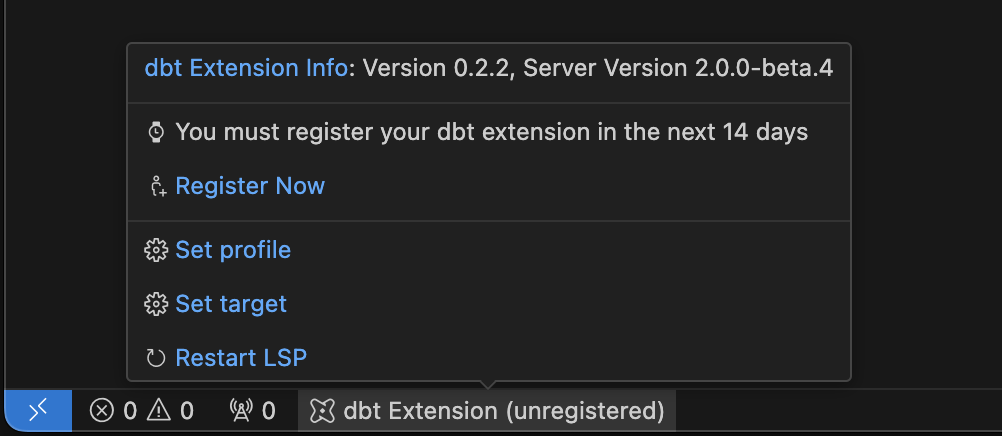This screenshot has height=436, width=1002.
Task: Click the Register Now link
Action: pos(250,186)
